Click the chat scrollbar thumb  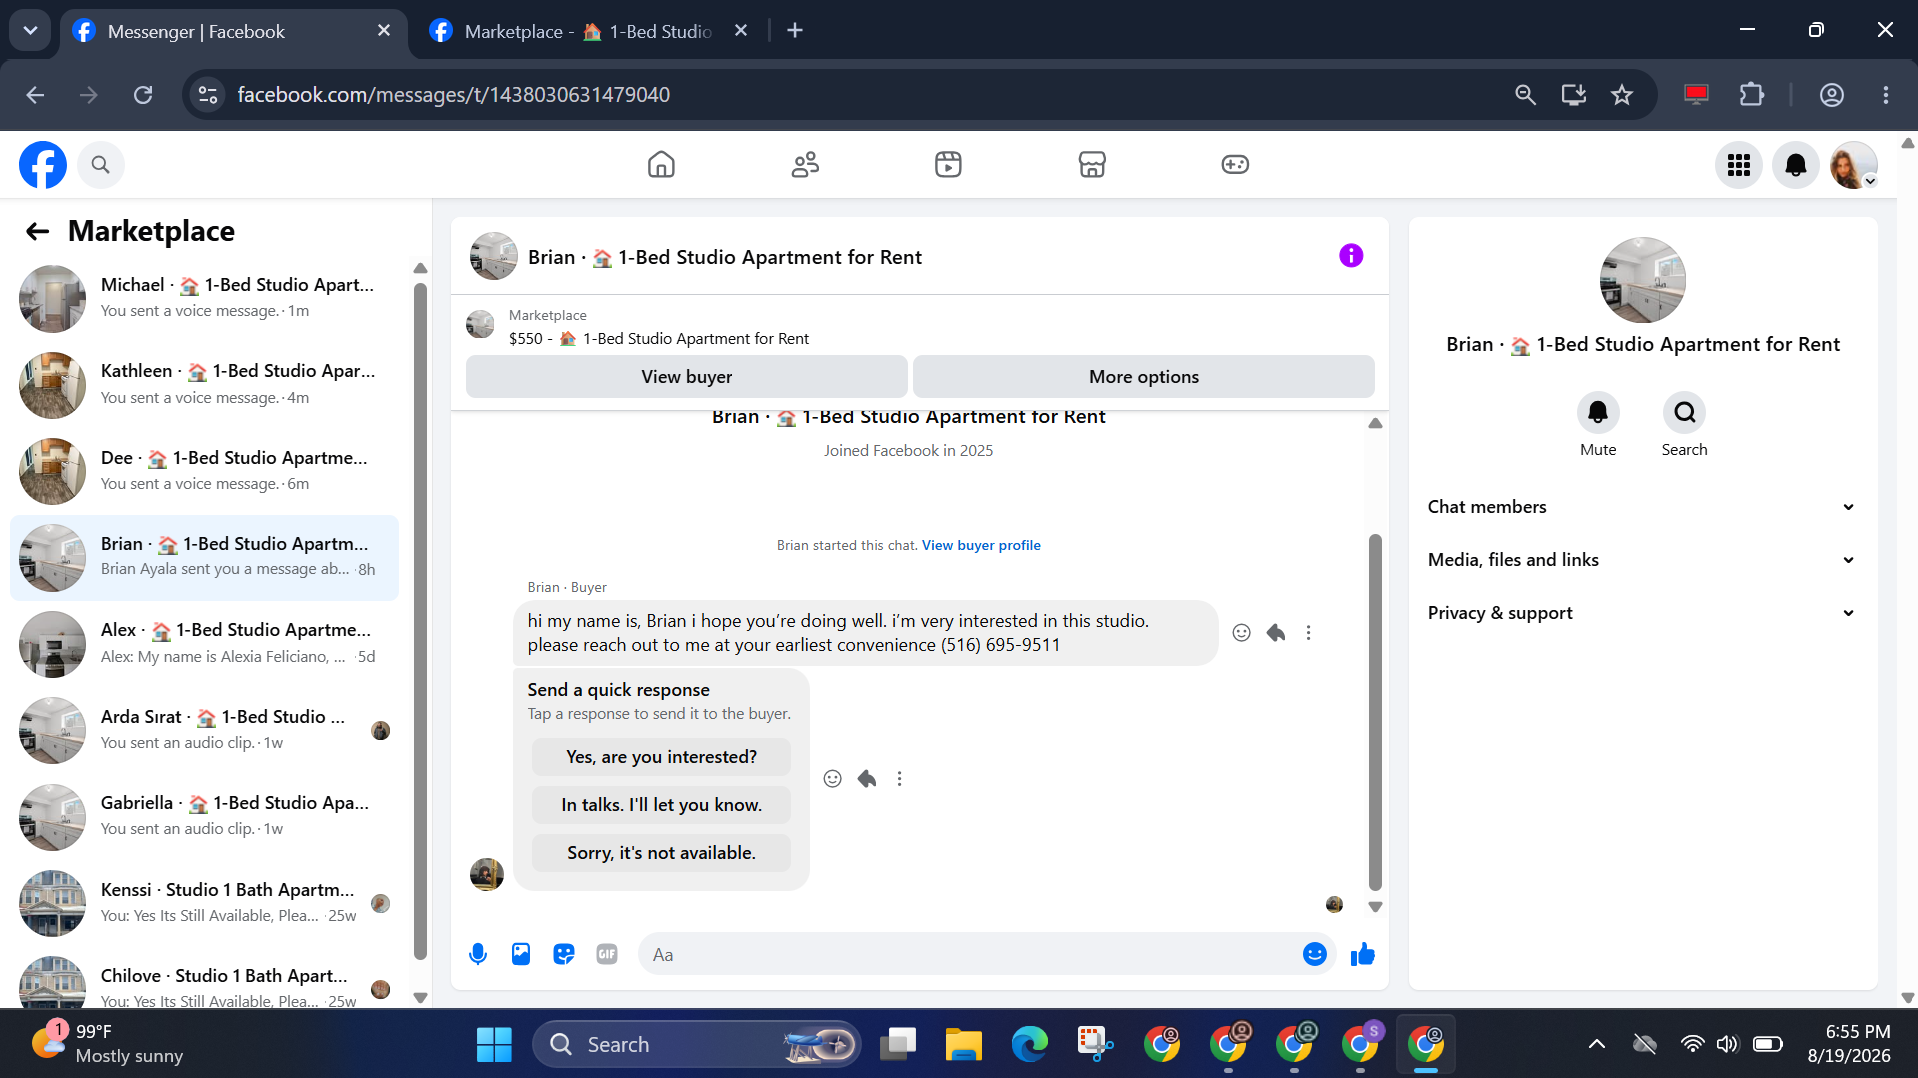1375,711
